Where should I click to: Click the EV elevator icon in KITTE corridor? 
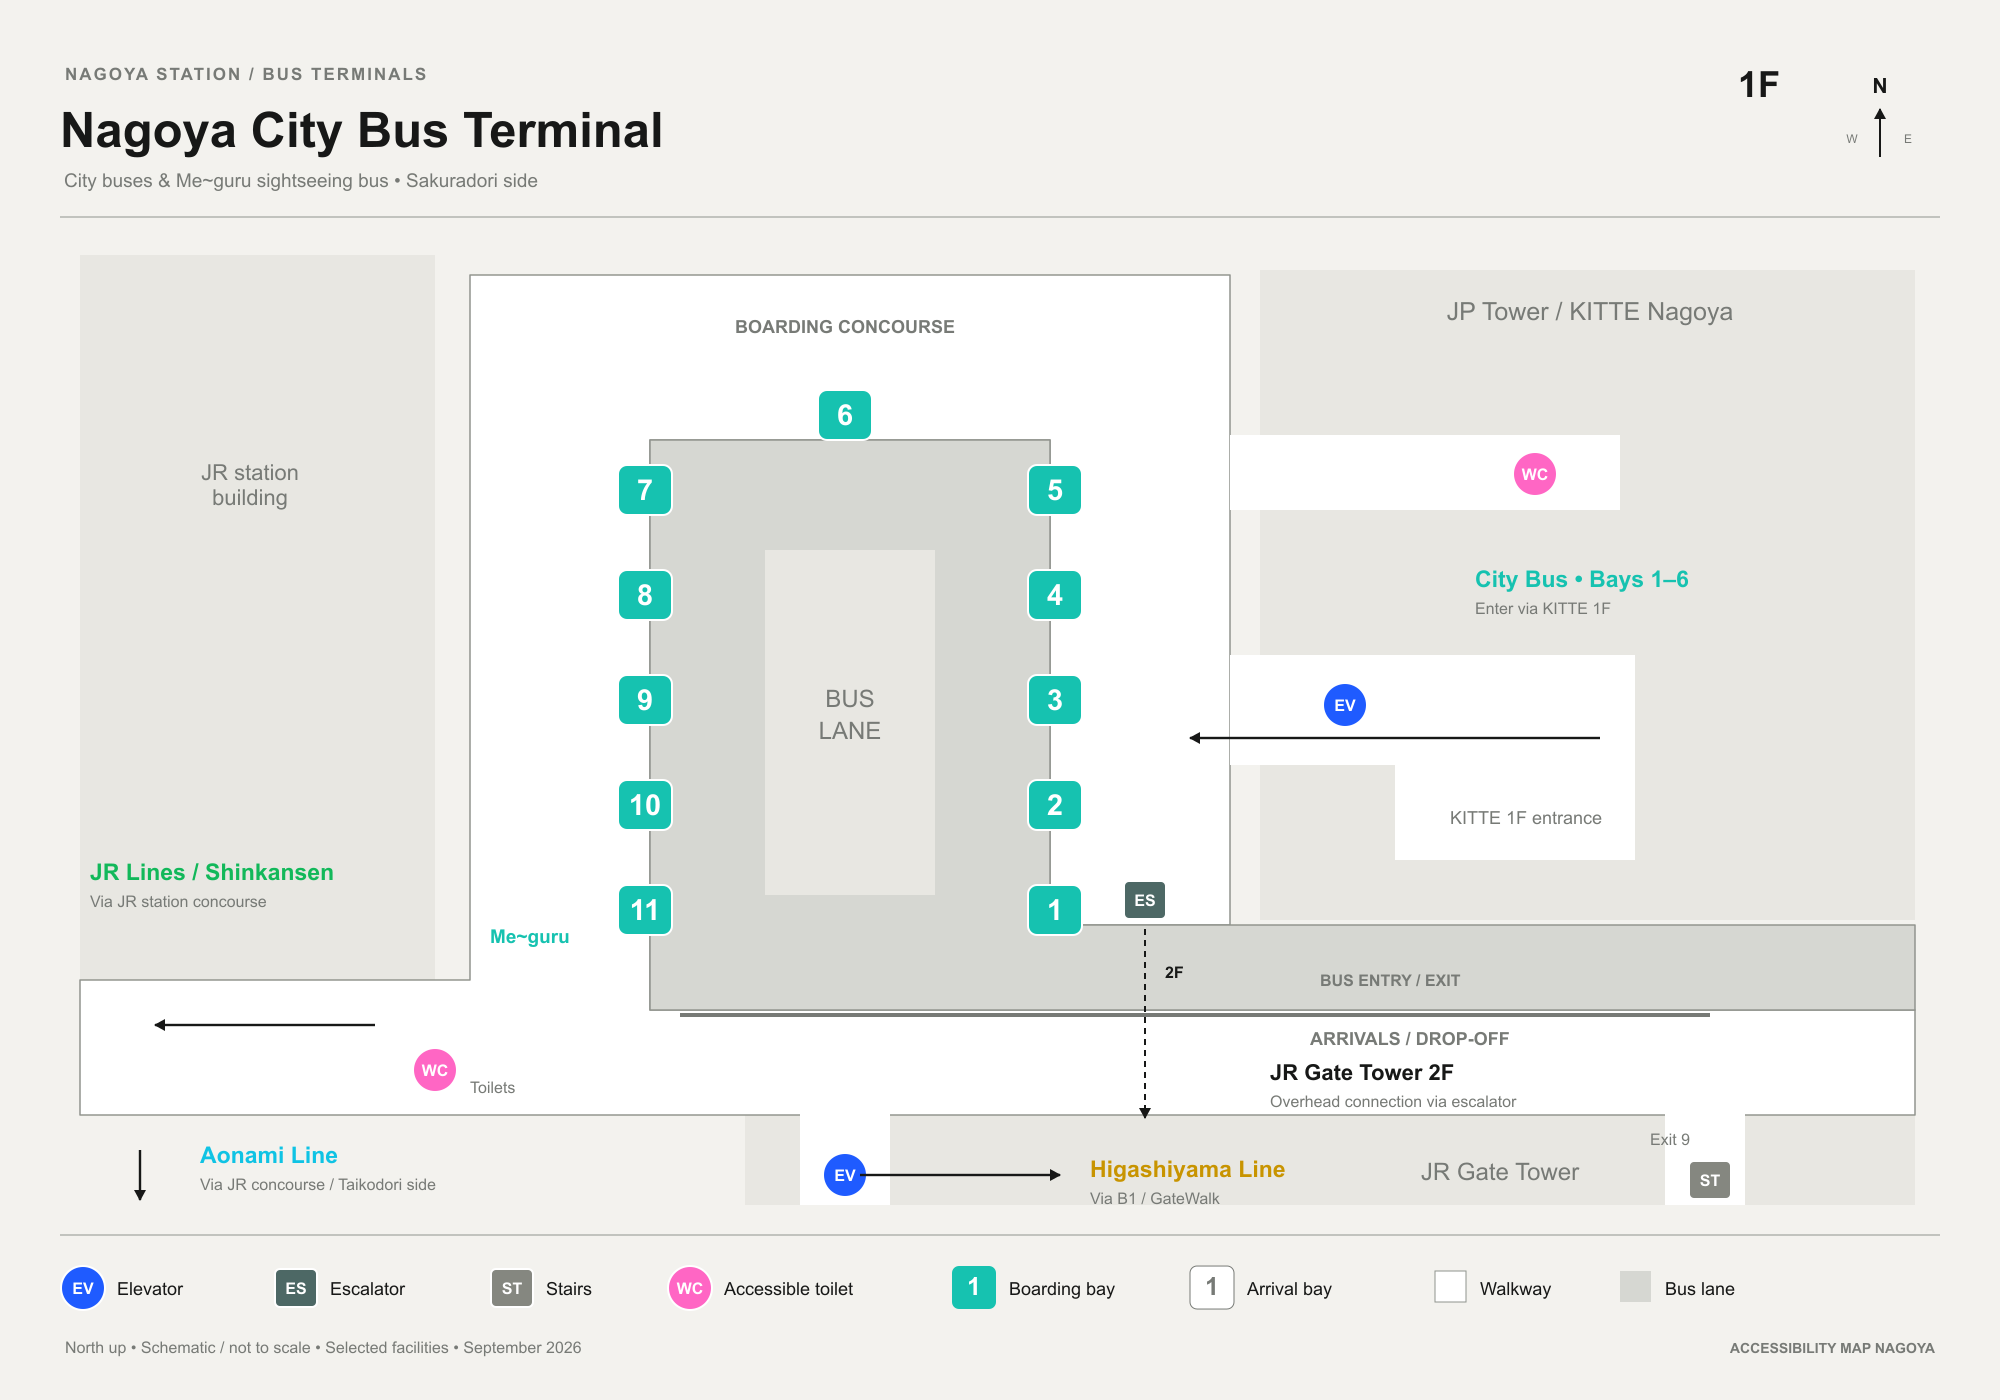point(1345,705)
